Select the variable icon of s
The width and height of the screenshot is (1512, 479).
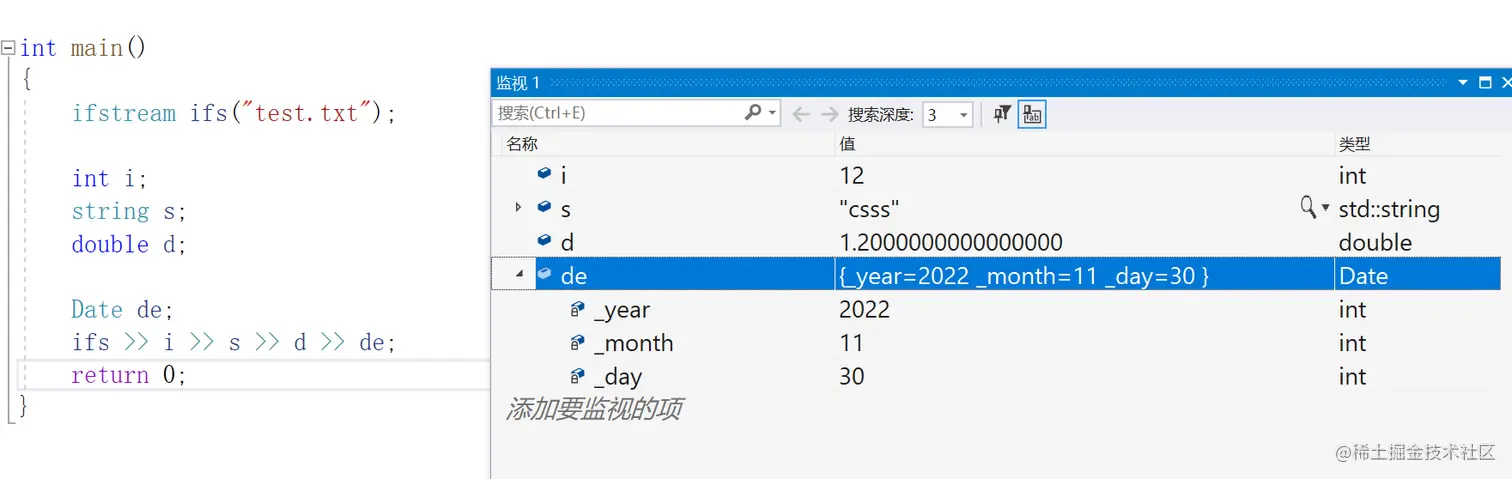point(544,207)
